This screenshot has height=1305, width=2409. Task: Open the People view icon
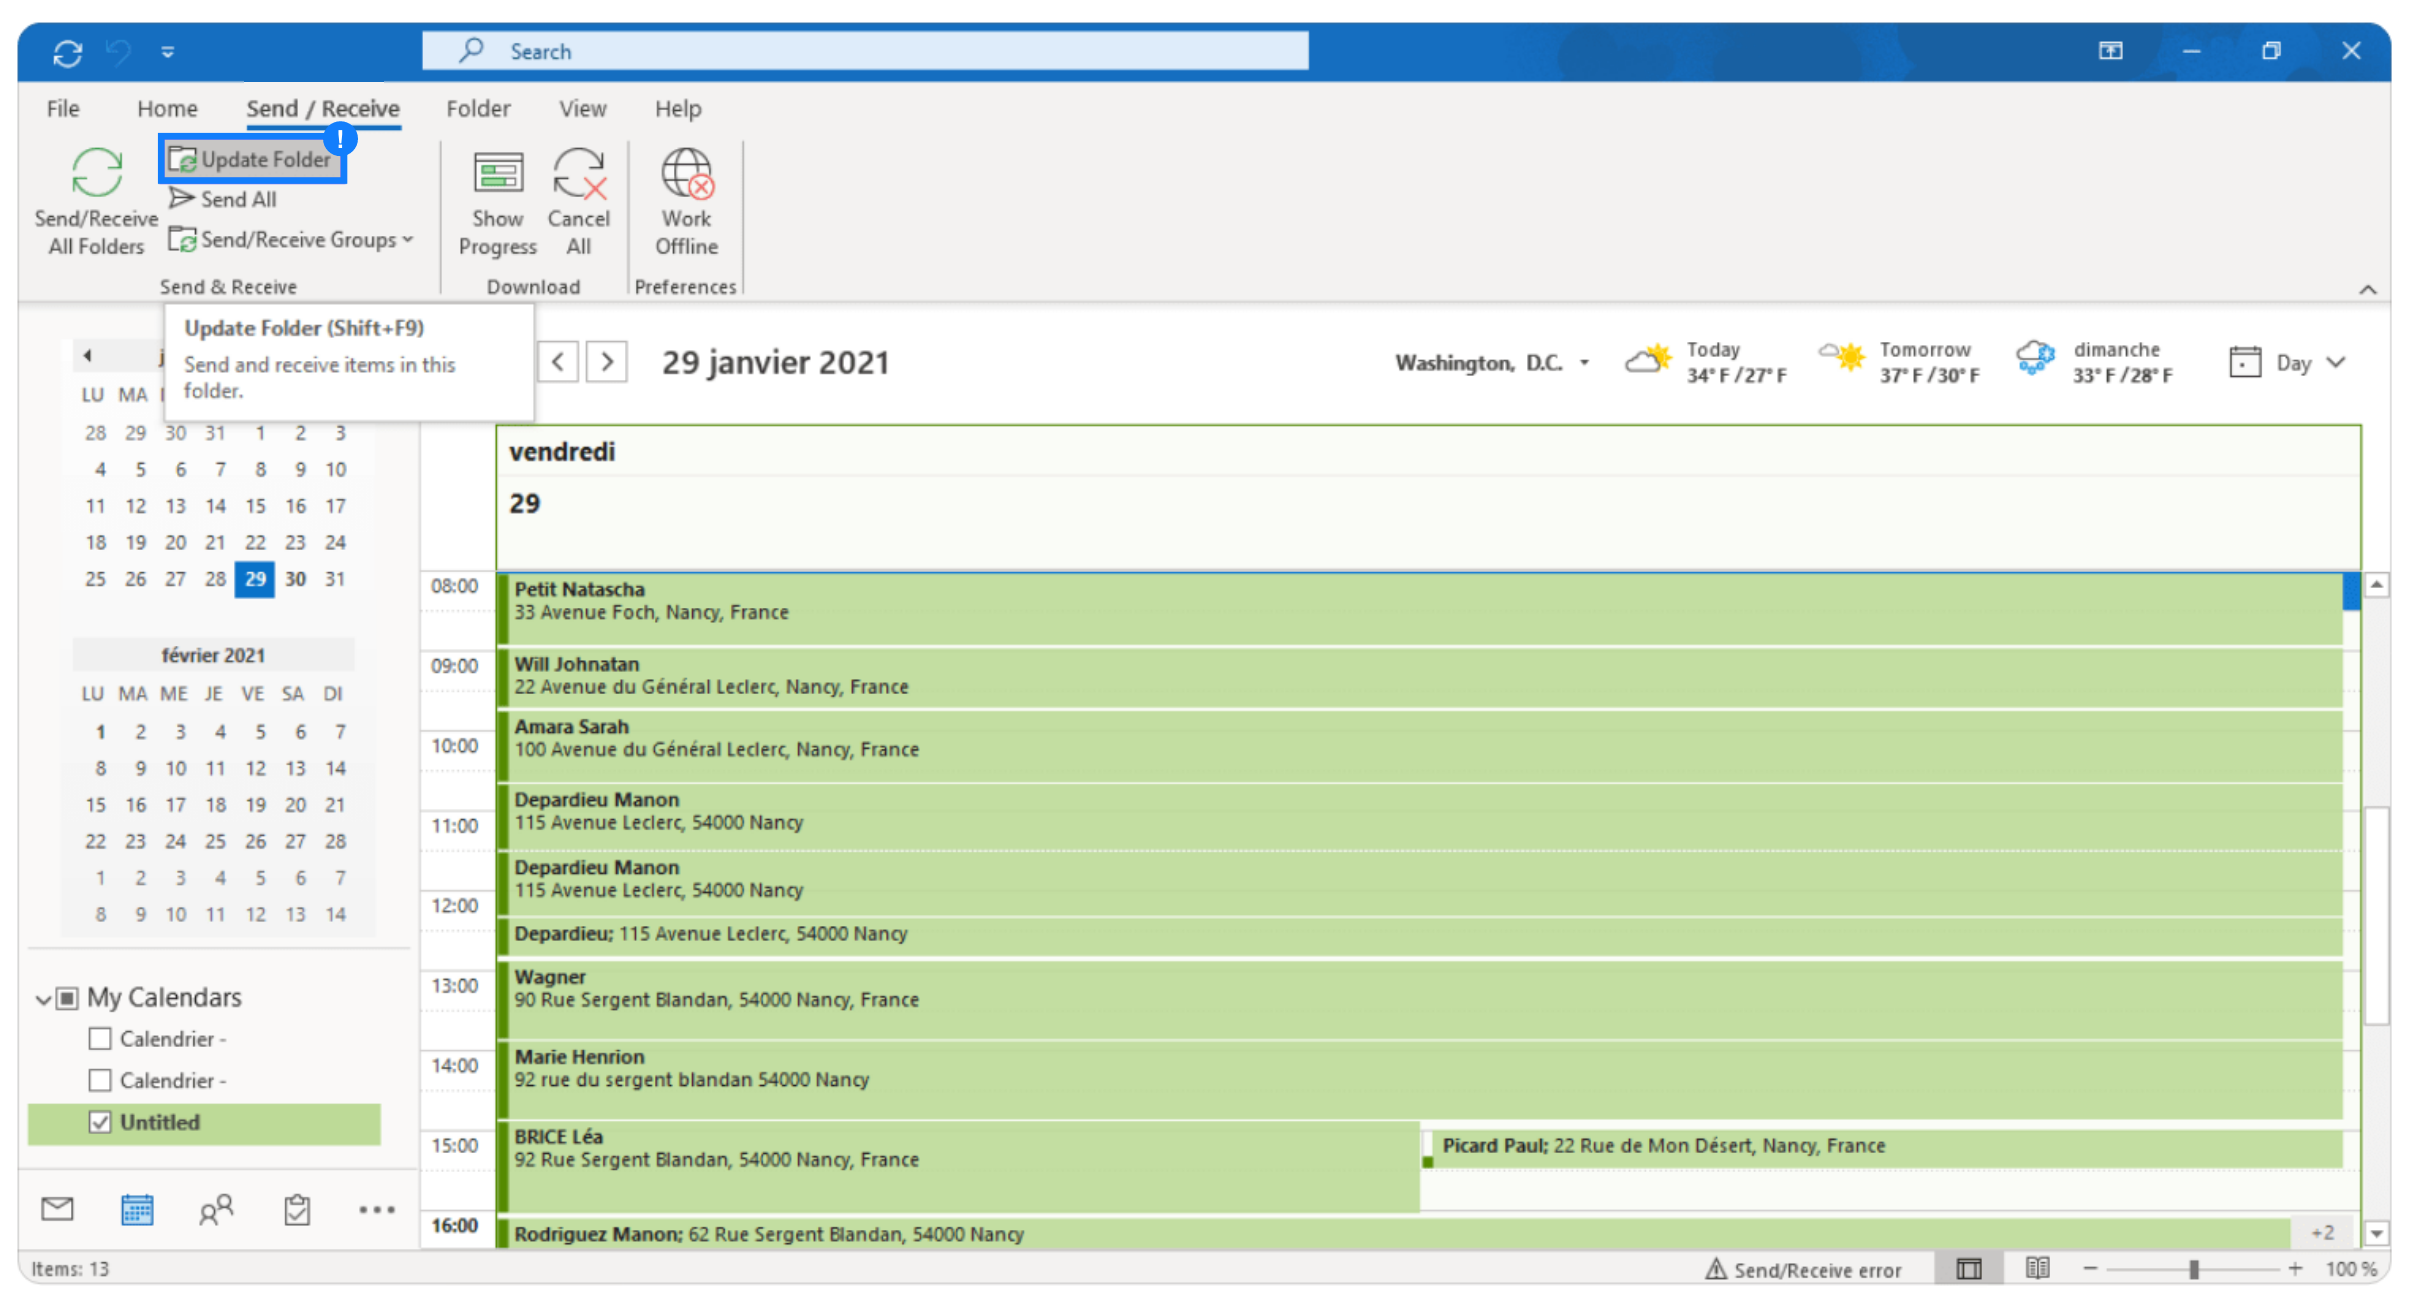point(216,1209)
